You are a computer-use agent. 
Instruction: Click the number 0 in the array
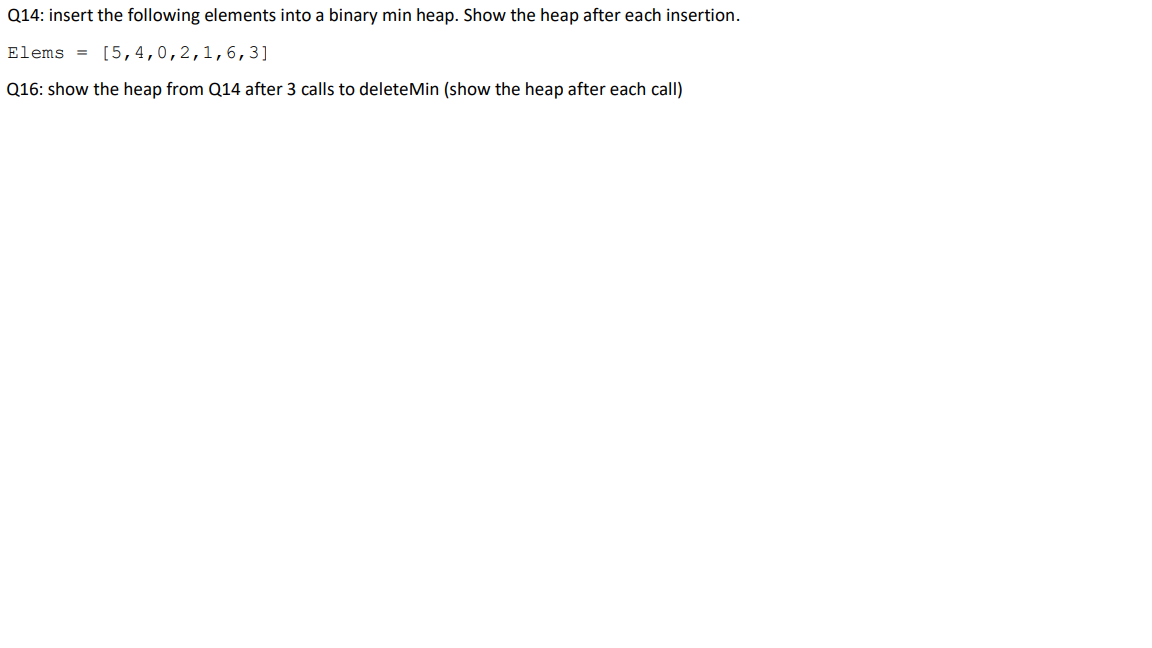(x=162, y=53)
